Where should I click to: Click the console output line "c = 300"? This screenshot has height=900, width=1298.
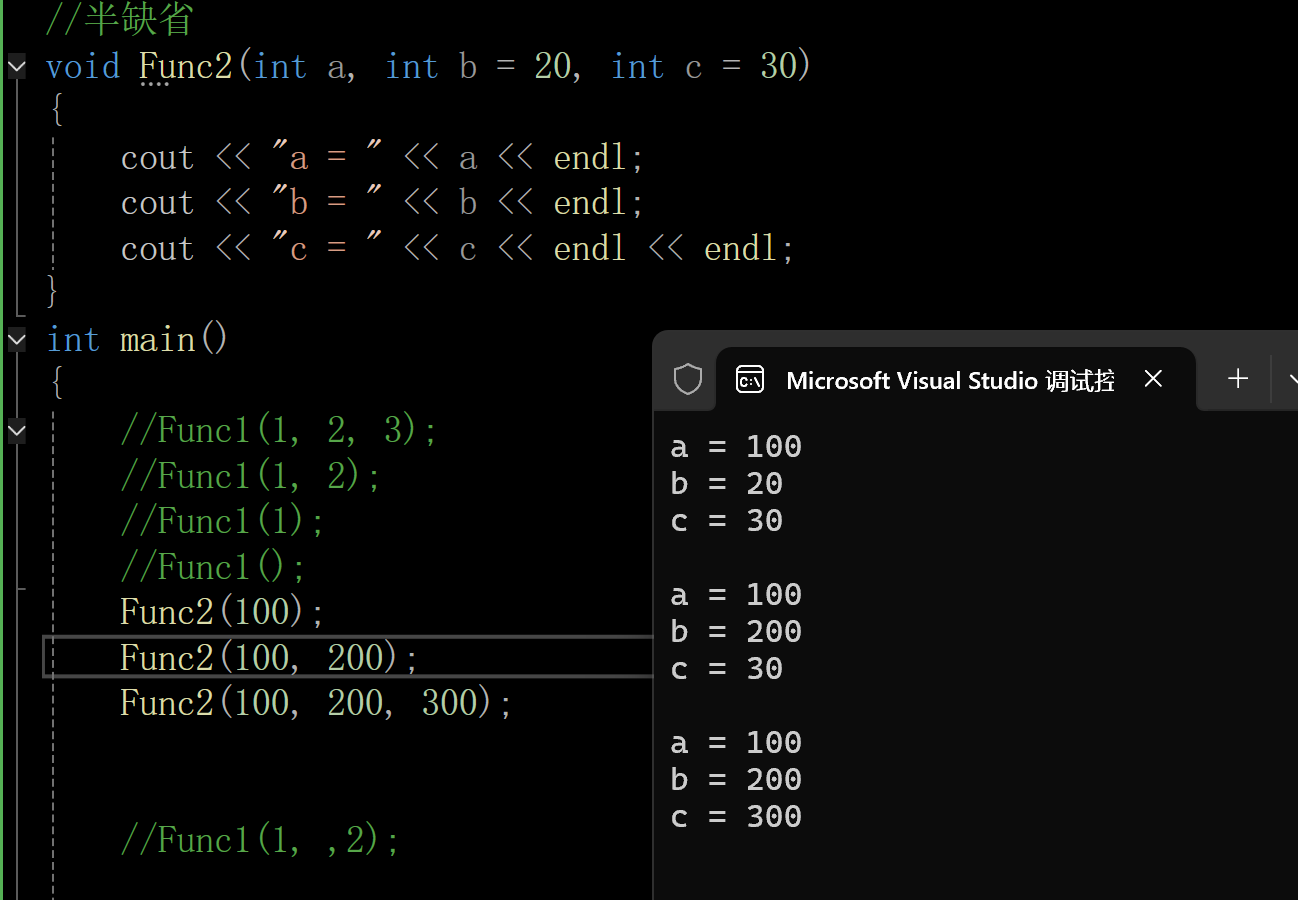coord(736,817)
